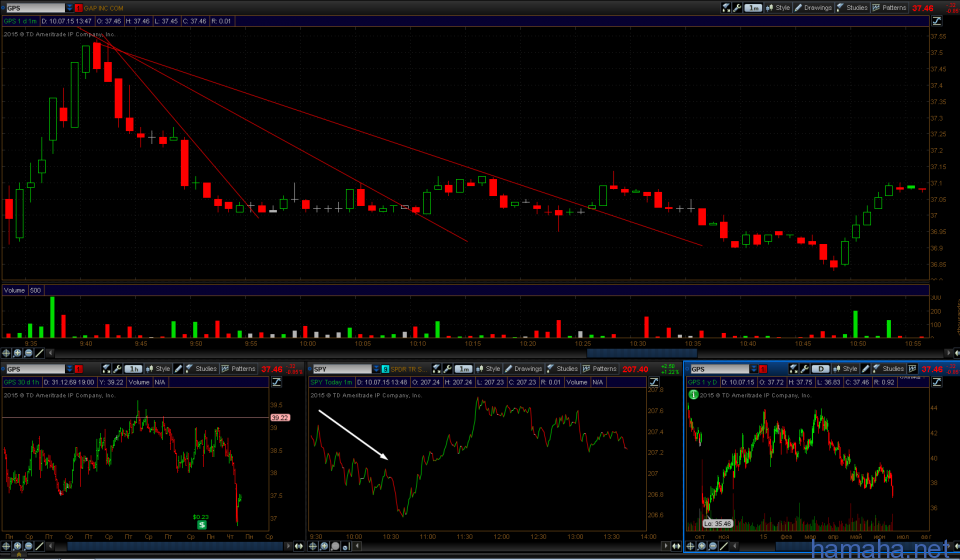960x560 pixels.
Task: Open Patterns in the top GPS chart
Action: click(x=889, y=8)
